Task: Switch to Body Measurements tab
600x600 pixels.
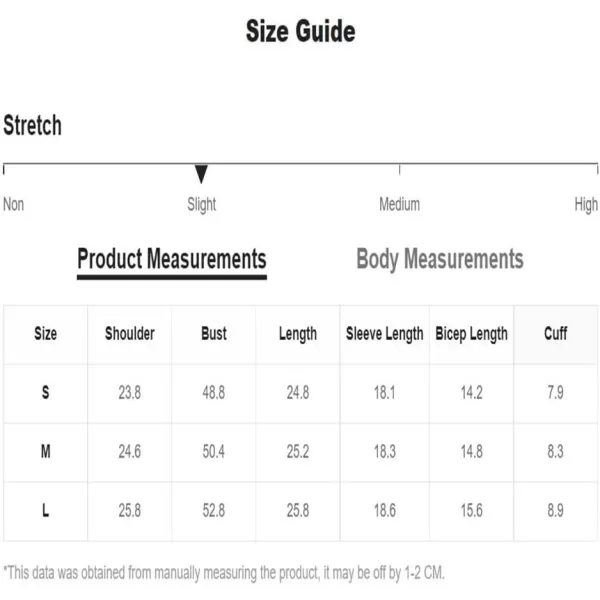Action: [440, 259]
